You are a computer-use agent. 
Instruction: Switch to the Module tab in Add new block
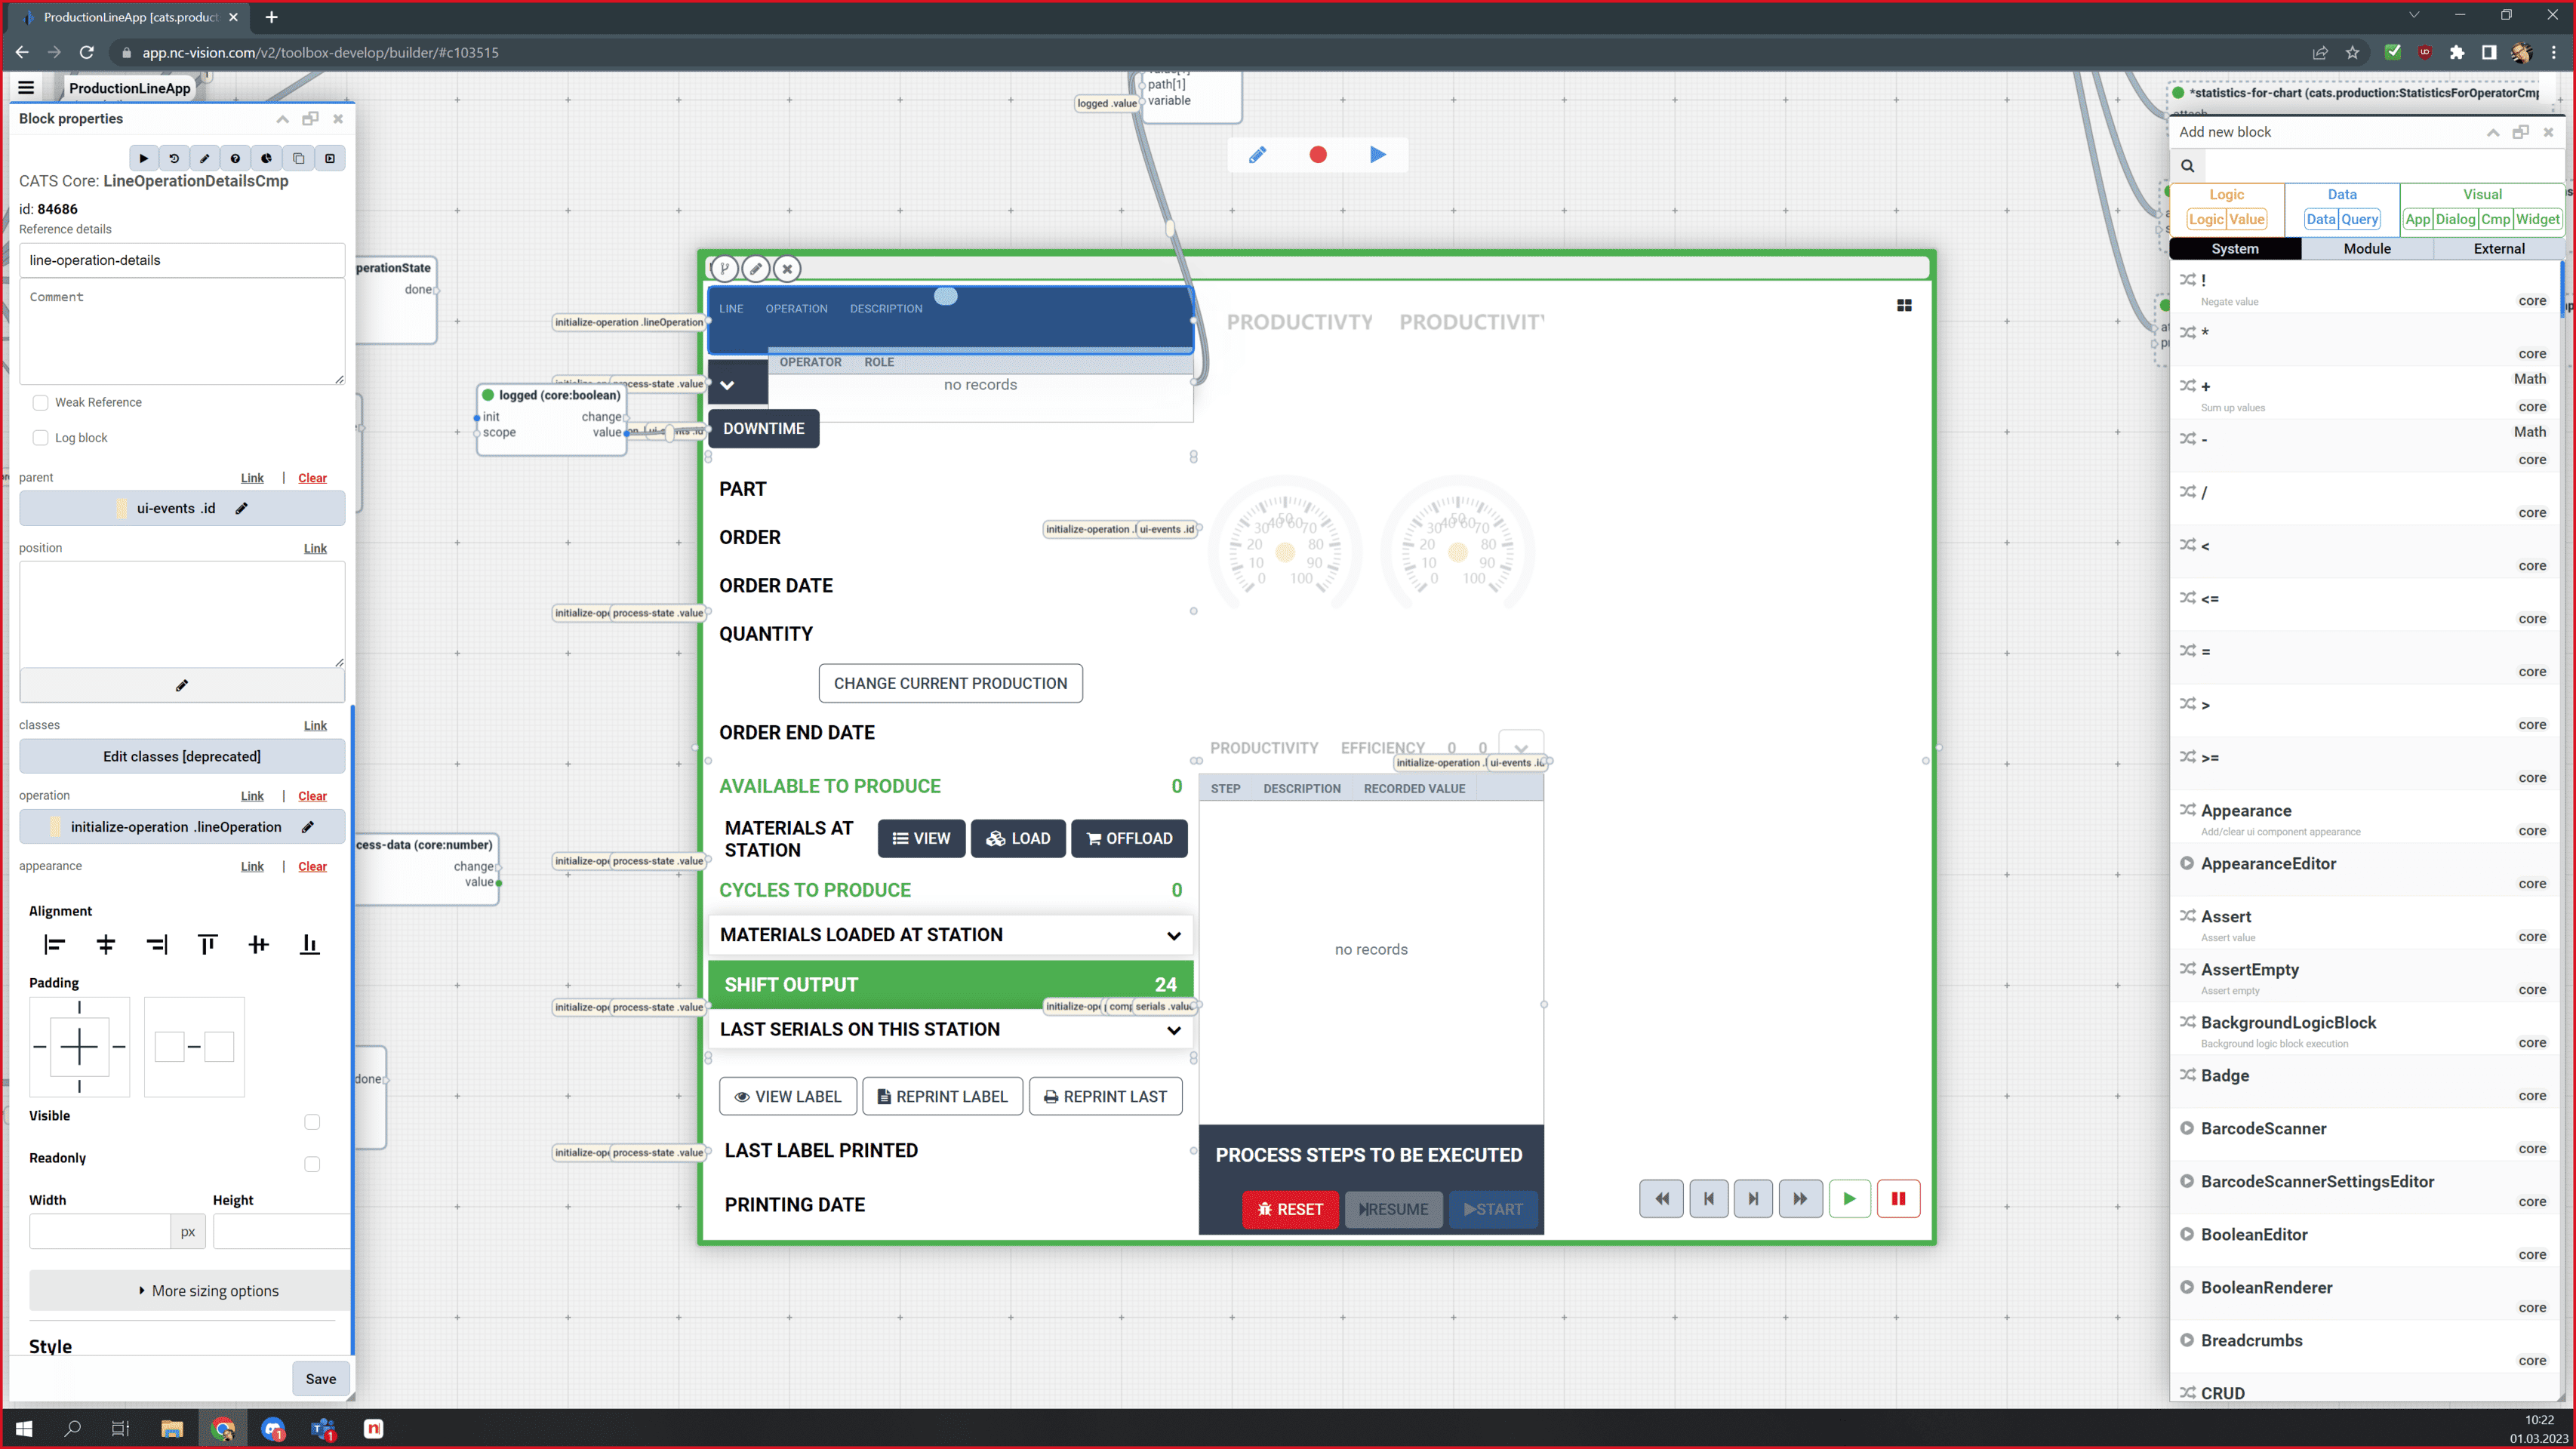tap(2367, 249)
